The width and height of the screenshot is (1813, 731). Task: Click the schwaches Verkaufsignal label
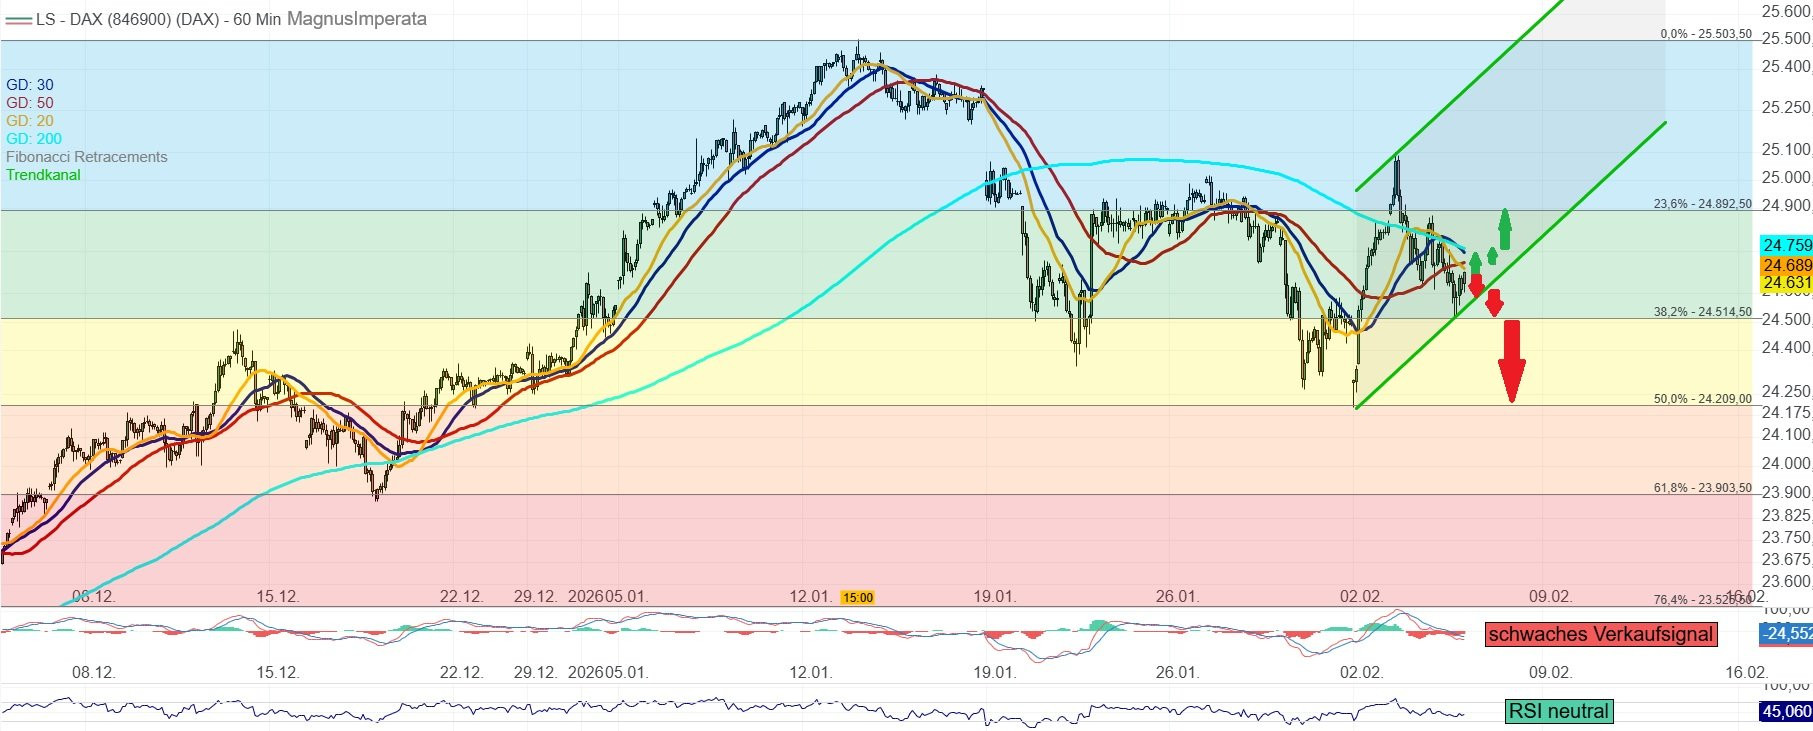pyautogui.click(x=1600, y=634)
